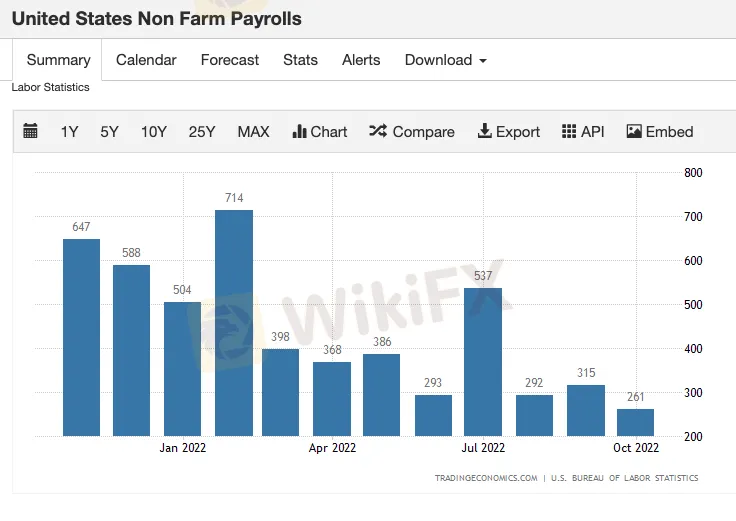Click the bar labeled 398
Viewport: 736px width, 521px height.
tap(280, 392)
